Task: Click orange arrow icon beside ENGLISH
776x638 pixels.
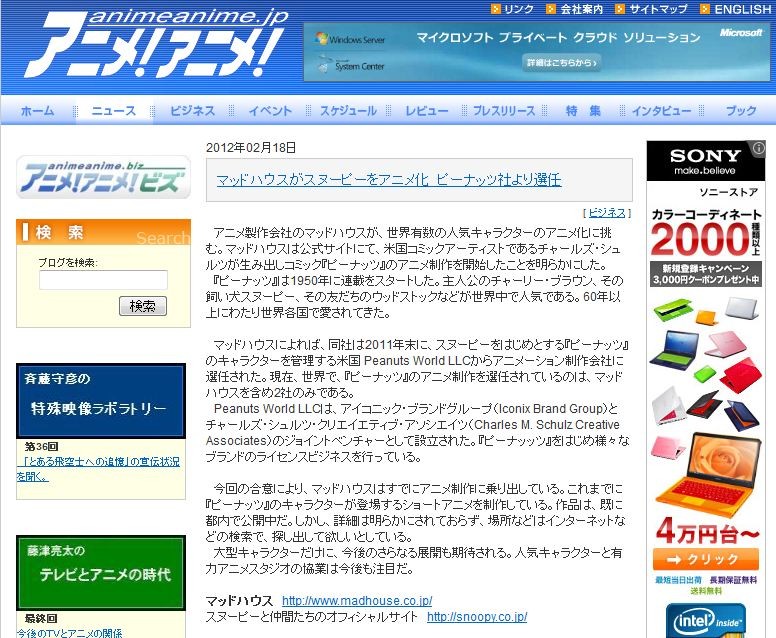Action: tap(705, 9)
